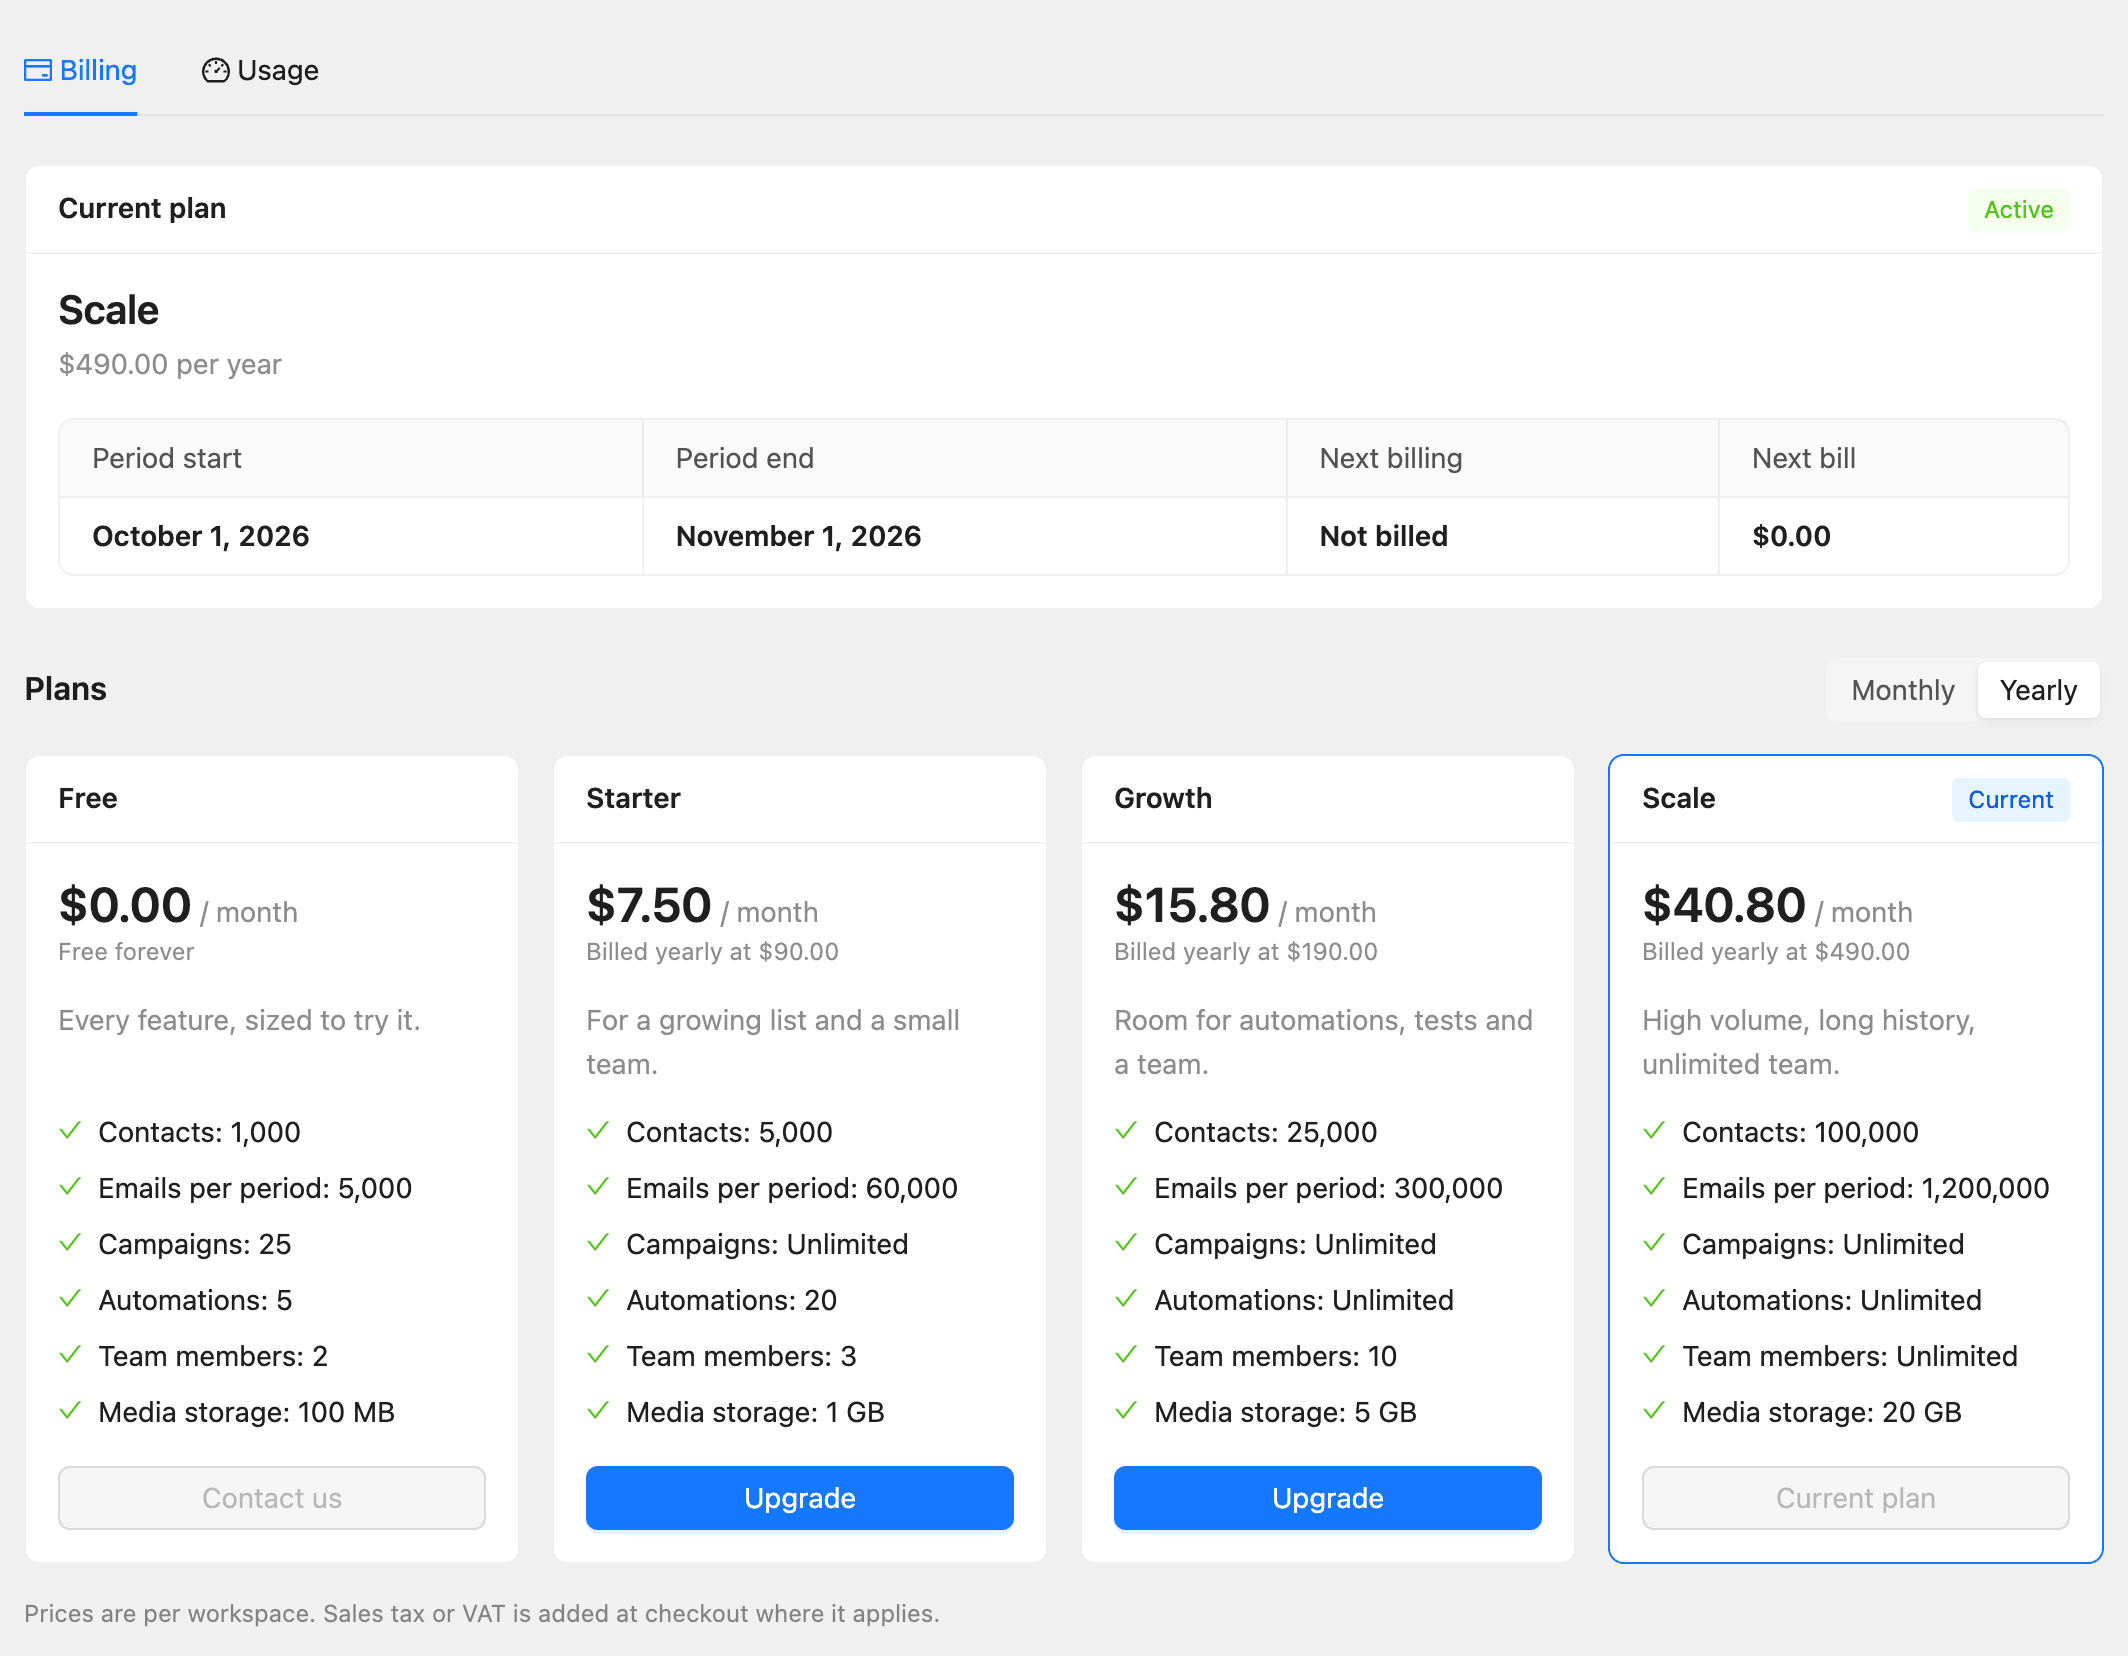Open the Billing tab
Image resolution: width=2128 pixels, height=1656 pixels.
pos(80,70)
